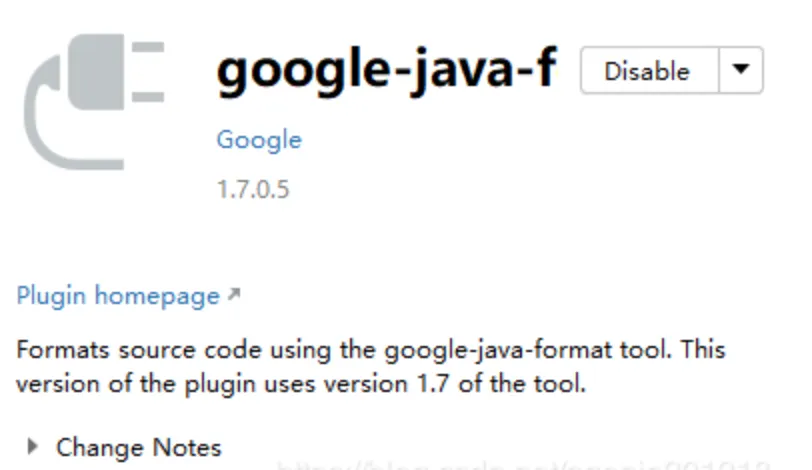The height and width of the screenshot is (470, 812).
Task: Click the version number 1.7.0.5
Action: pyautogui.click(x=253, y=189)
